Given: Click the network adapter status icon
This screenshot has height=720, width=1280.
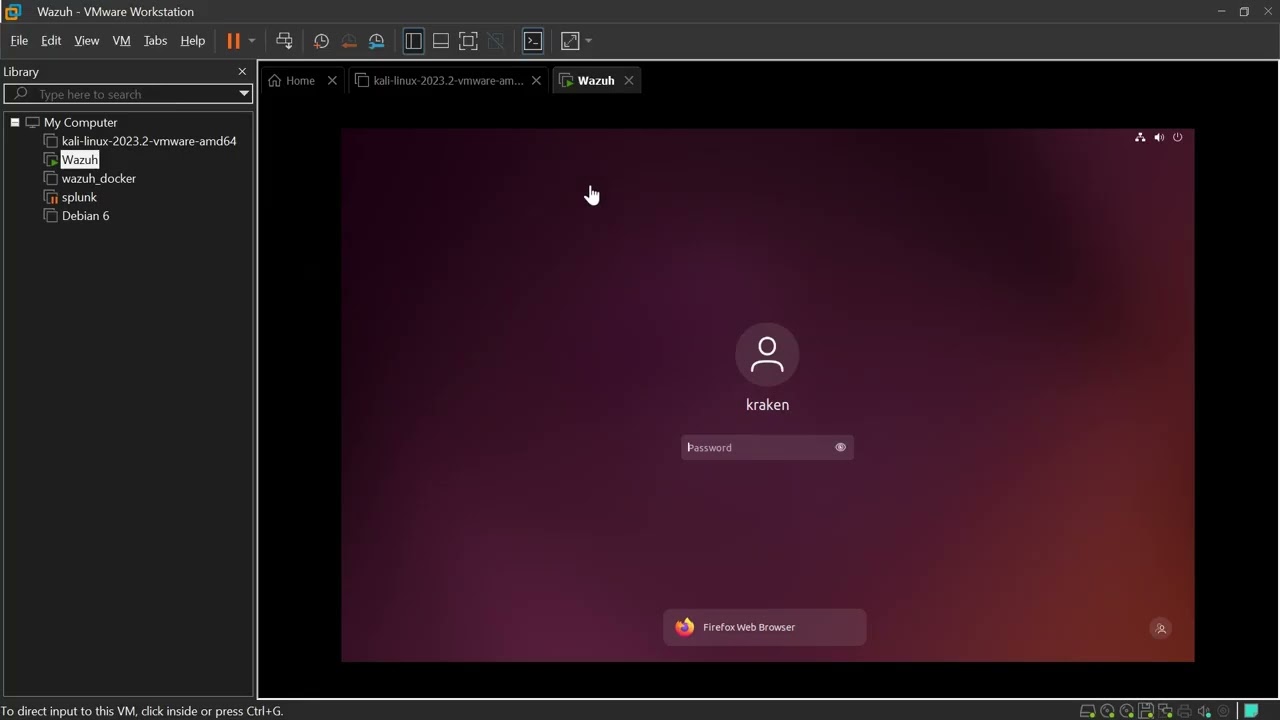Looking at the screenshot, I should [x=1165, y=711].
